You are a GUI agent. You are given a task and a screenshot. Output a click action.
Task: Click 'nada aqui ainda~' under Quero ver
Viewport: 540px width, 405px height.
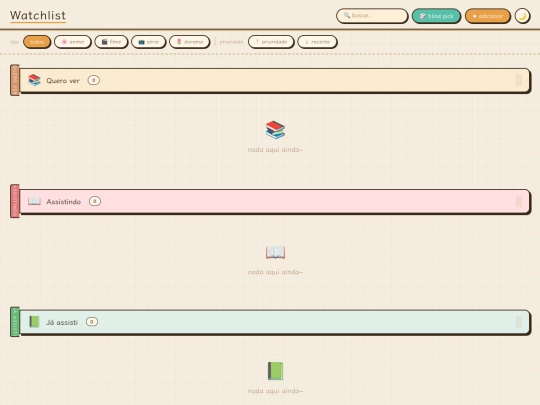[x=275, y=149]
